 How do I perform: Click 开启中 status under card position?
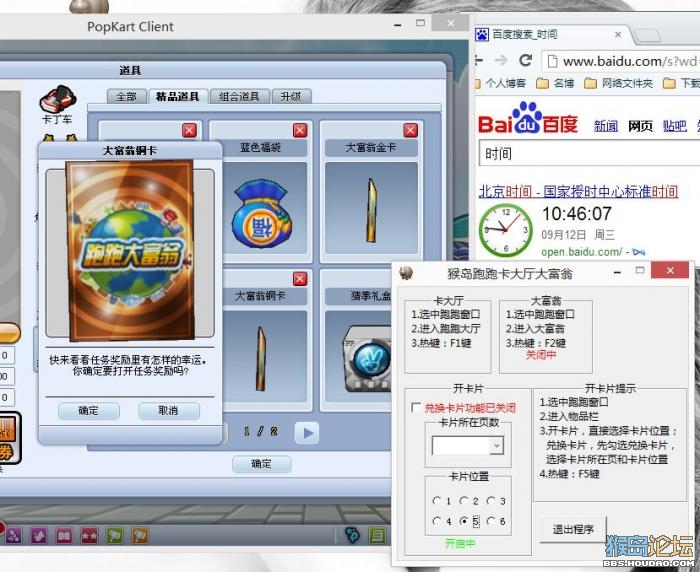point(460,543)
